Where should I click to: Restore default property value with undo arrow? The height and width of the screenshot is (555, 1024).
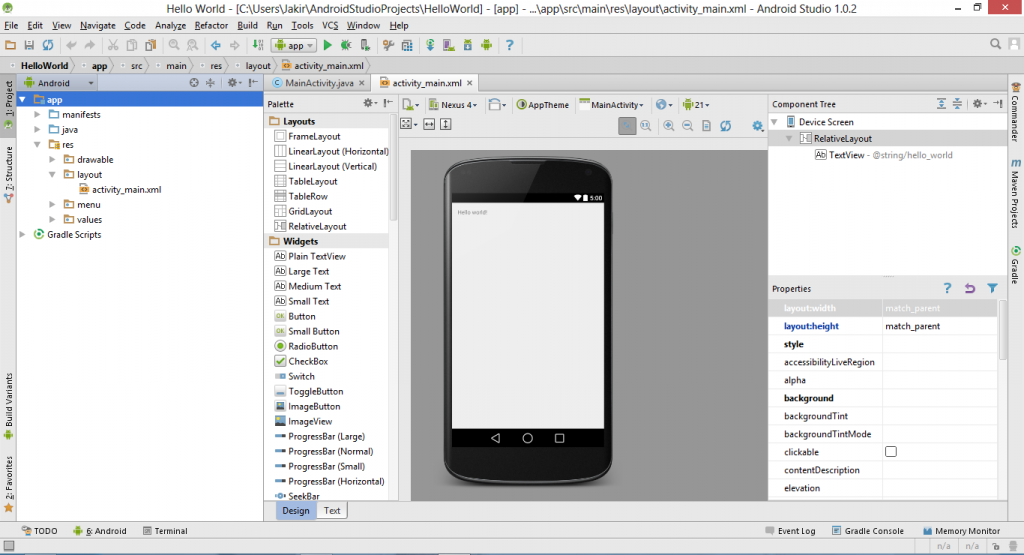tap(970, 288)
